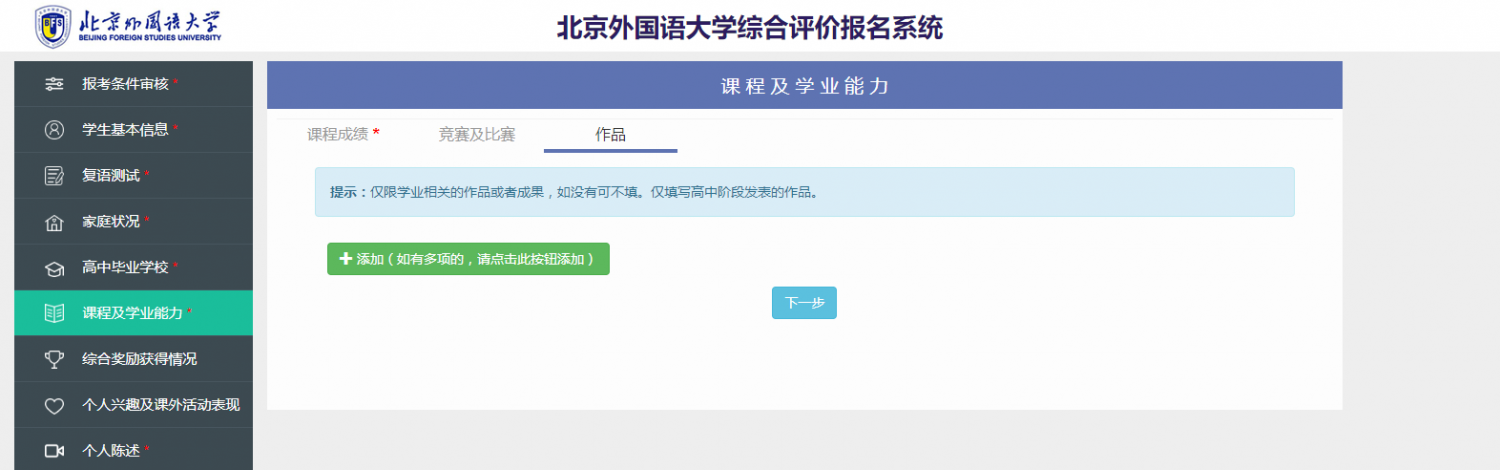Click the person icon beside 学生基本信息
The image size is (1500, 470).
55,130
